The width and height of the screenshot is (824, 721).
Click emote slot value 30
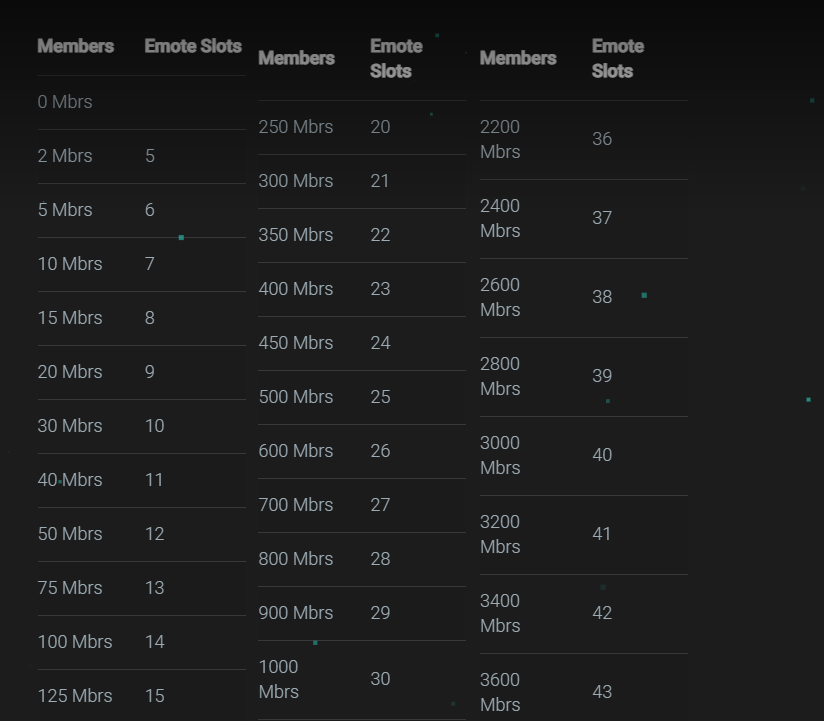coord(380,679)
